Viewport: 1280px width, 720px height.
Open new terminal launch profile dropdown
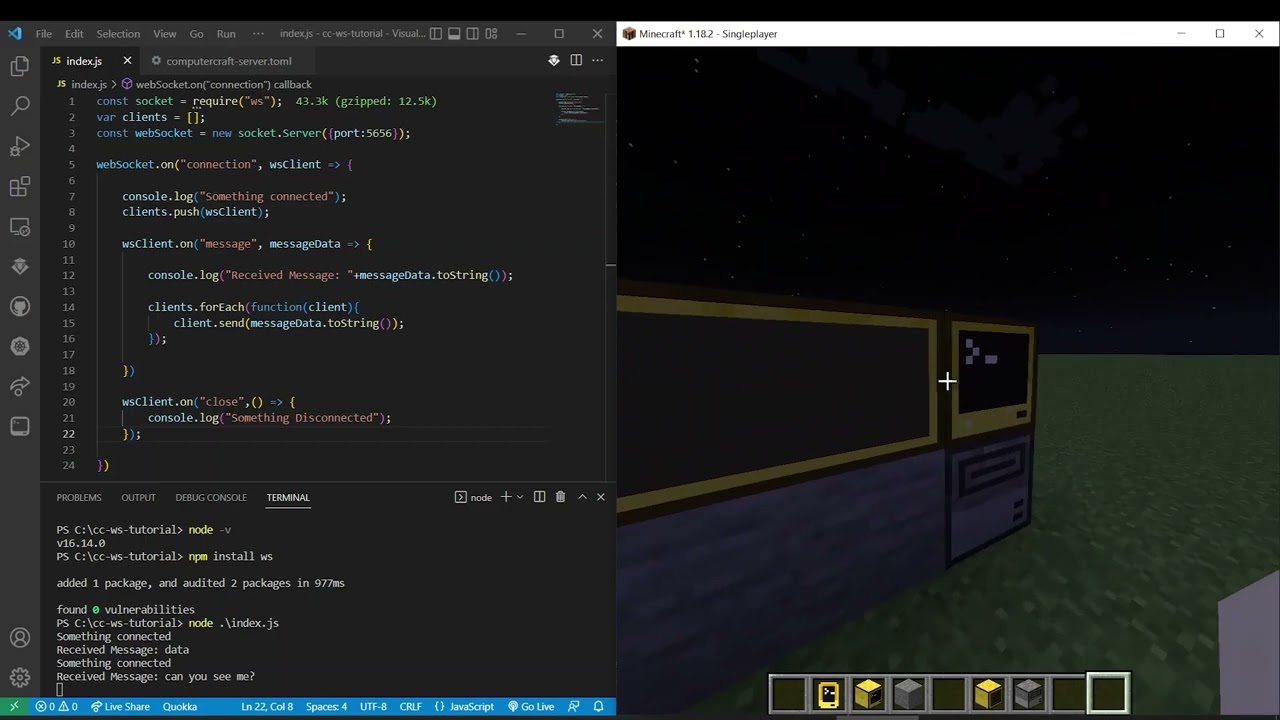coord(519,497)
